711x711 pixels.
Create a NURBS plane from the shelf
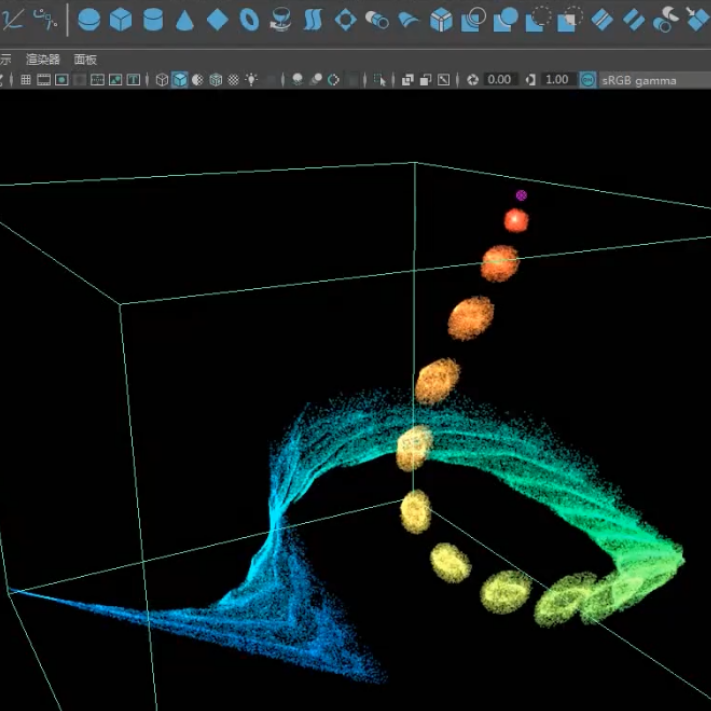click(x=217, y=20)
